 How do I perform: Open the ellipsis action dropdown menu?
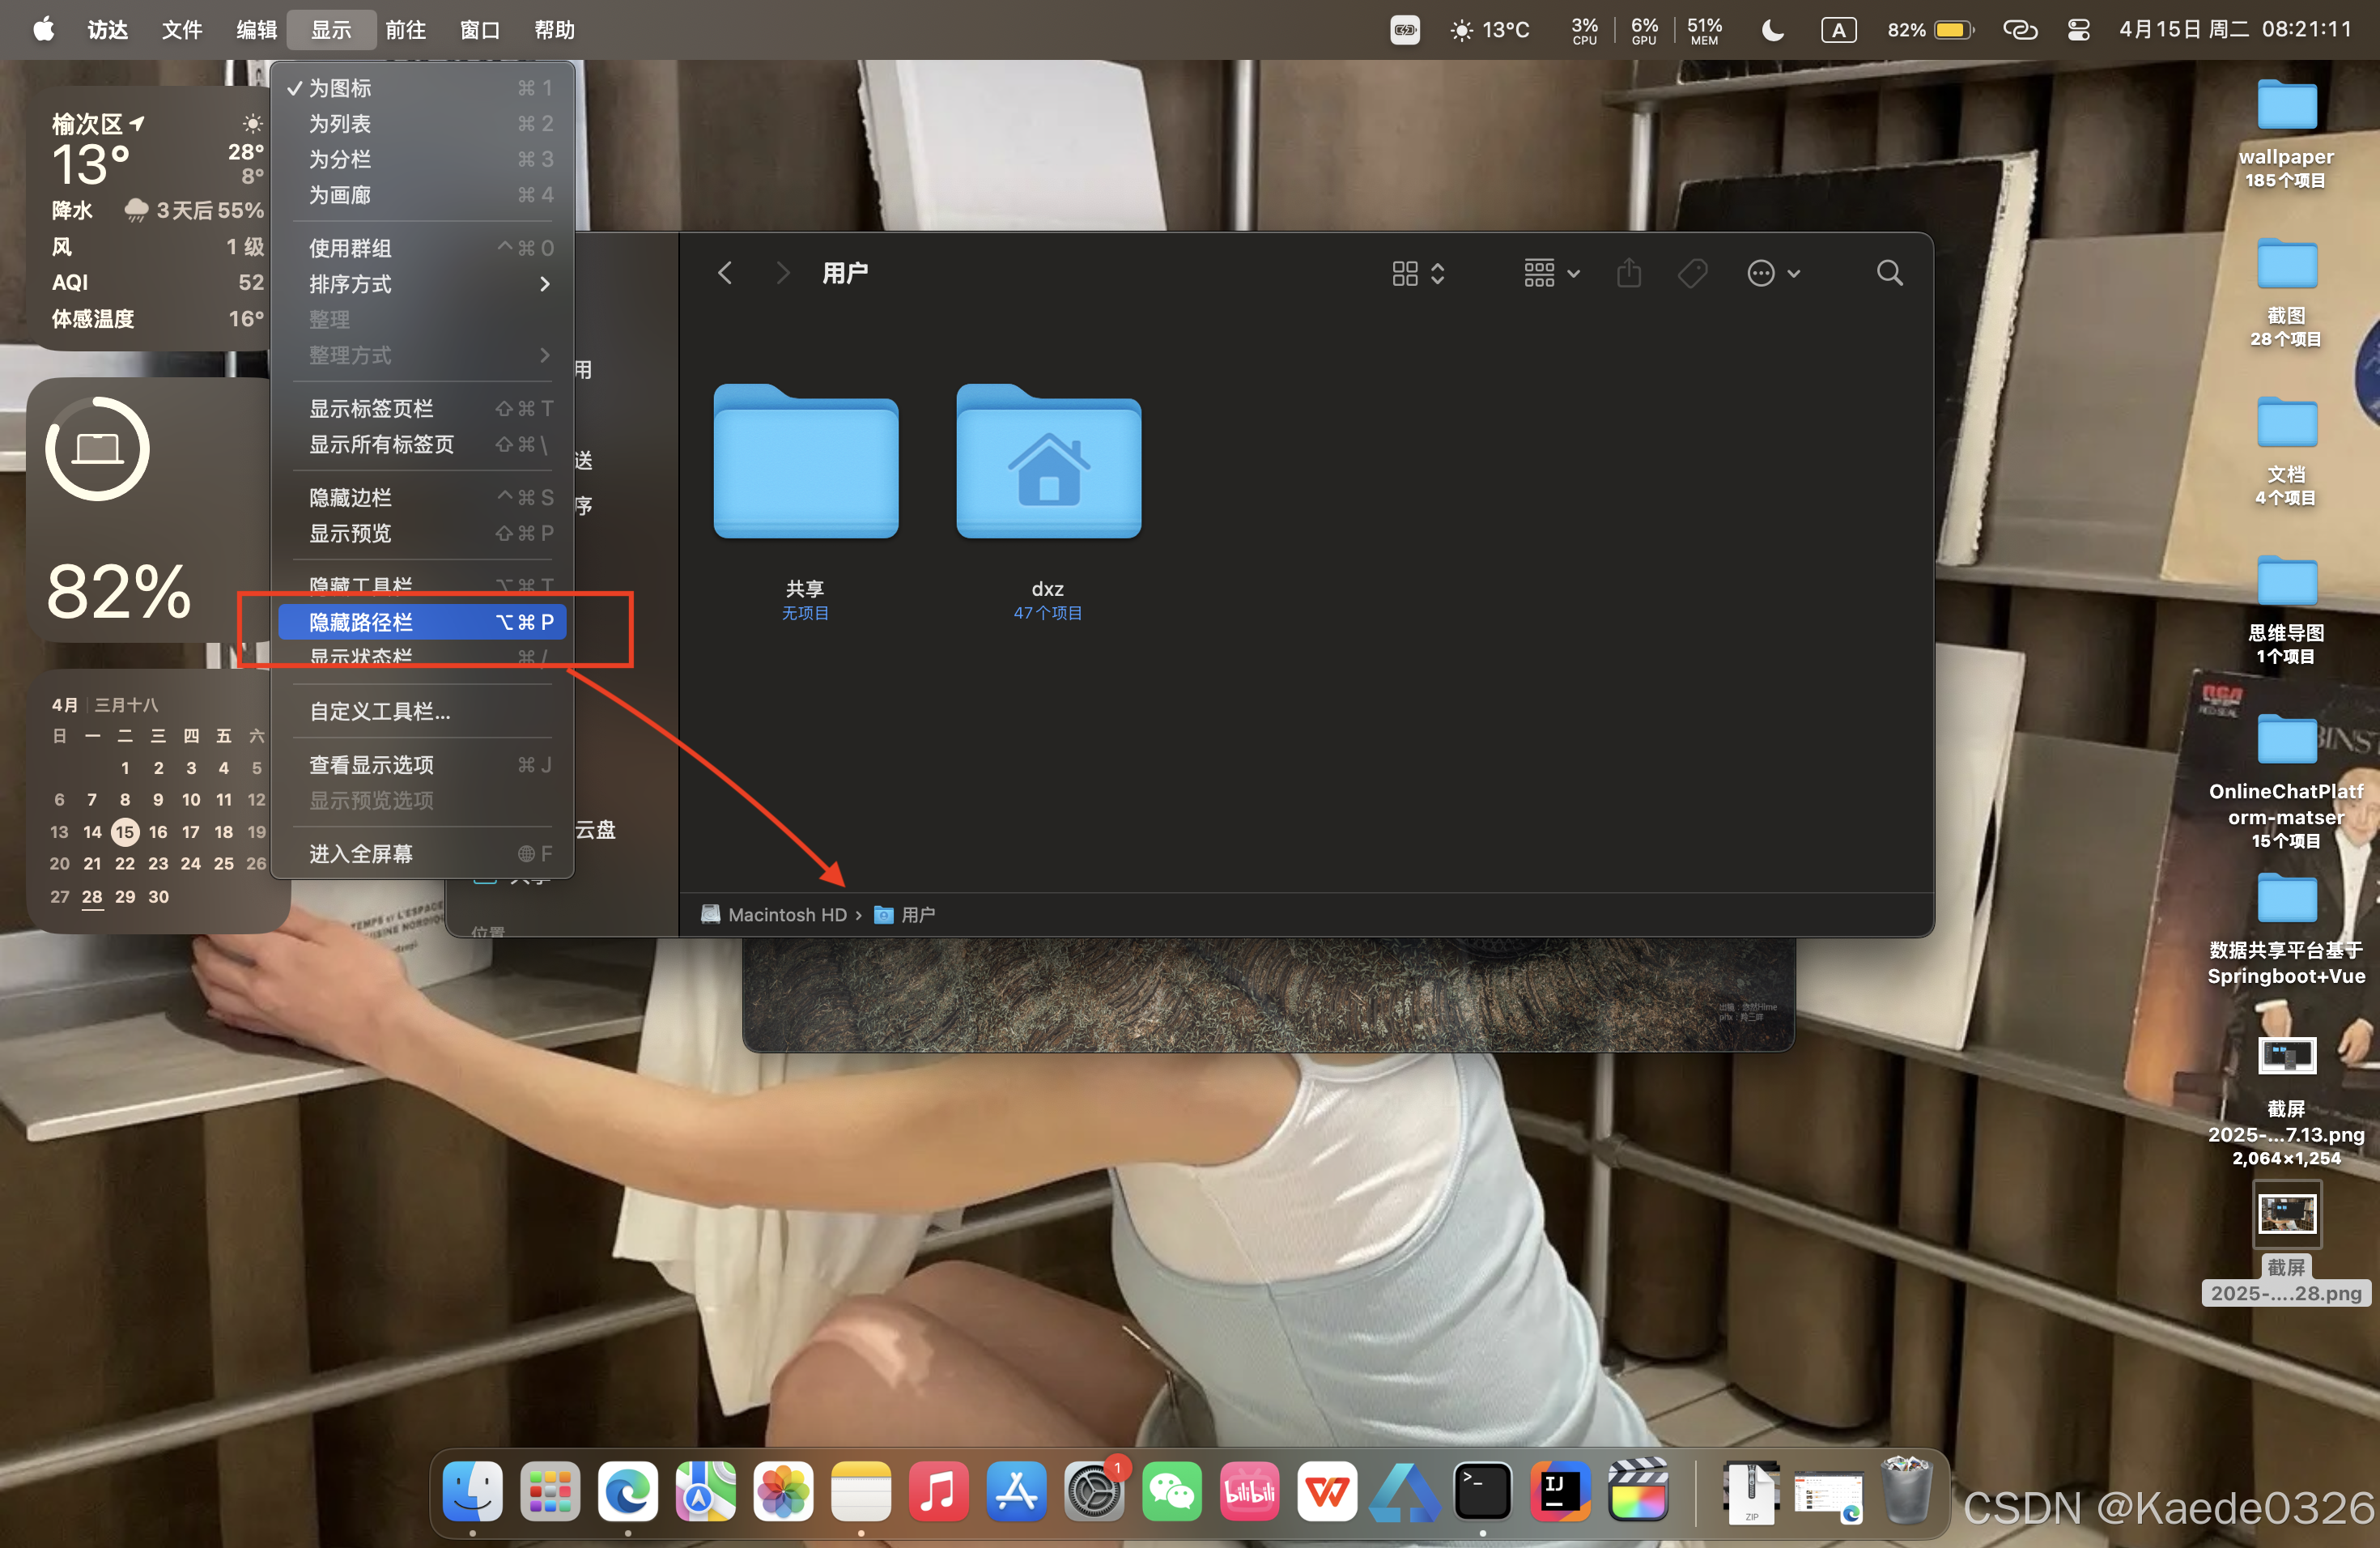pyautogui.click(x=1773, y=273)
